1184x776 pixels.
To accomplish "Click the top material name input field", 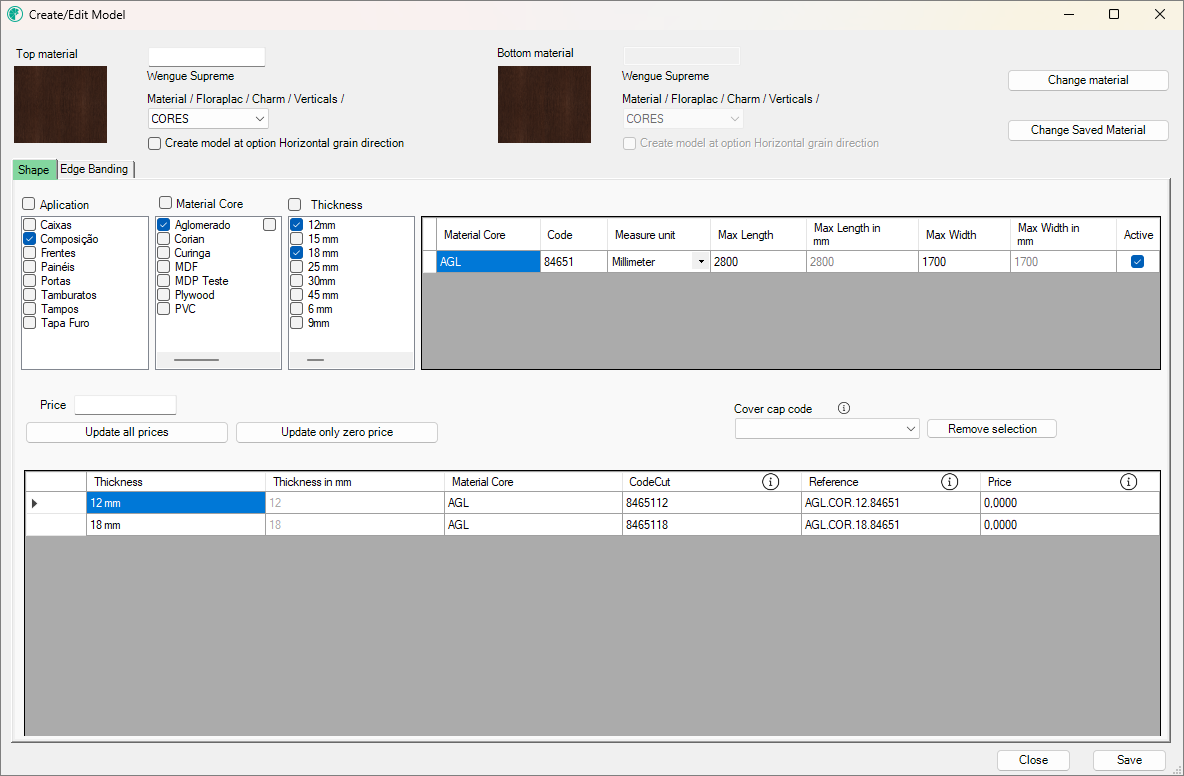I will point(207,57).
